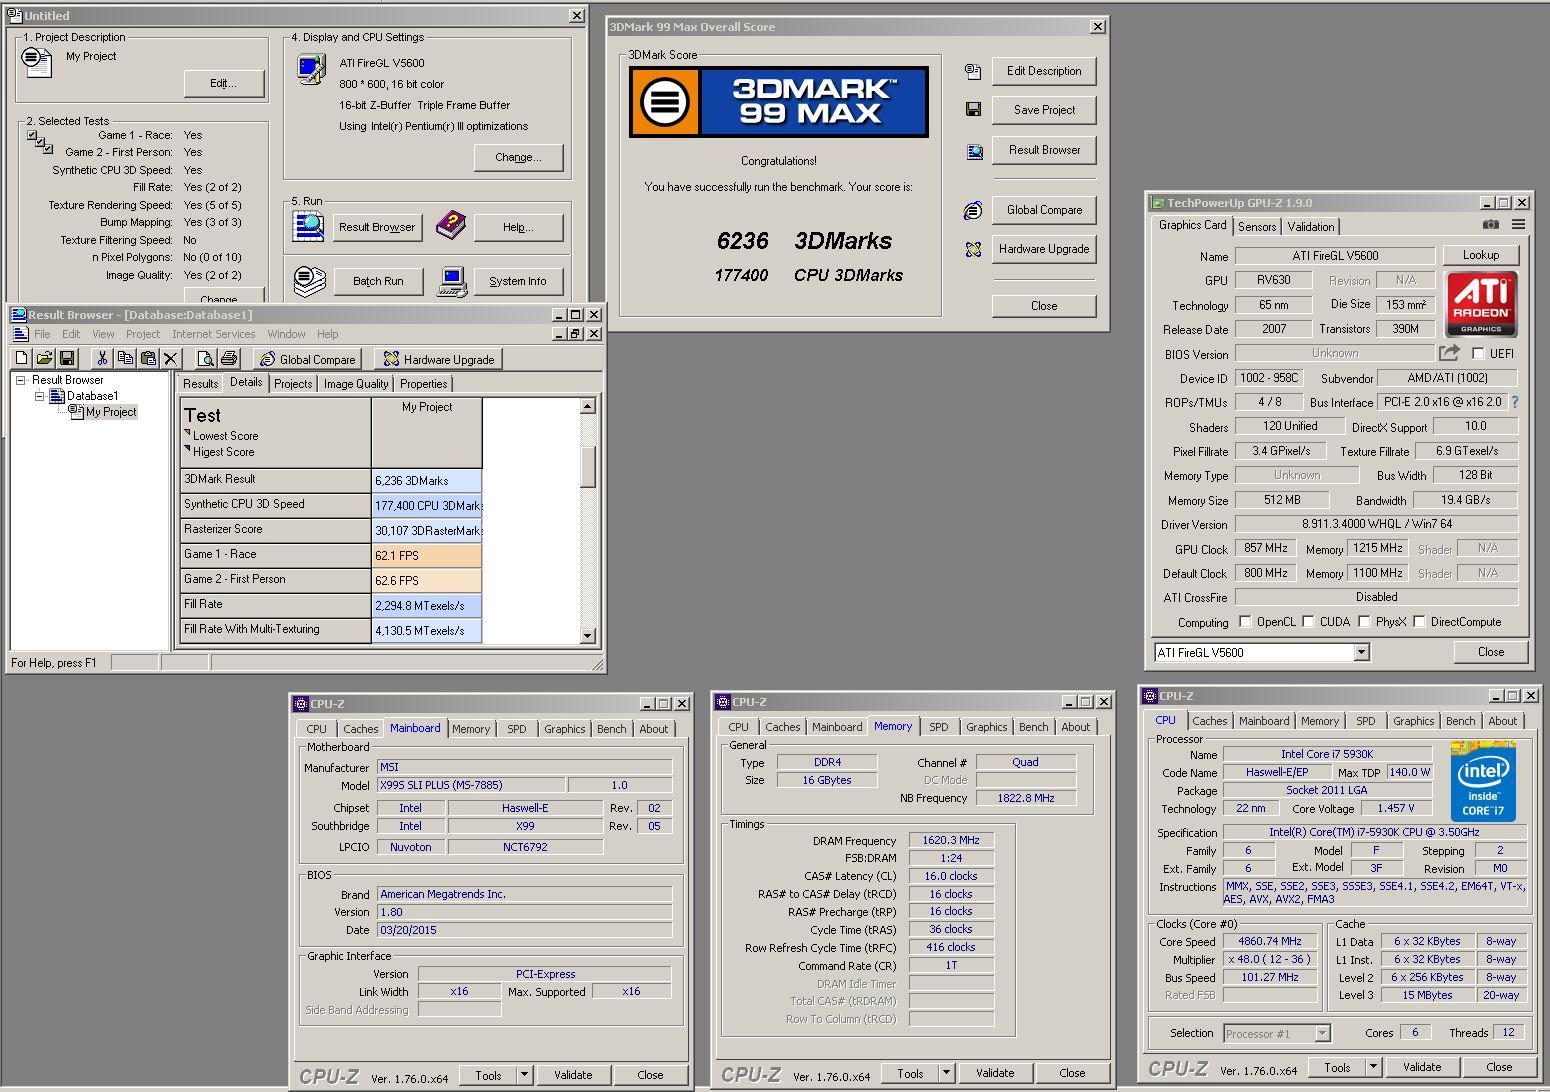Click the Close button in 3DMark score window
This screenshot has width=1550, height=1092.
coord(1044,306)
